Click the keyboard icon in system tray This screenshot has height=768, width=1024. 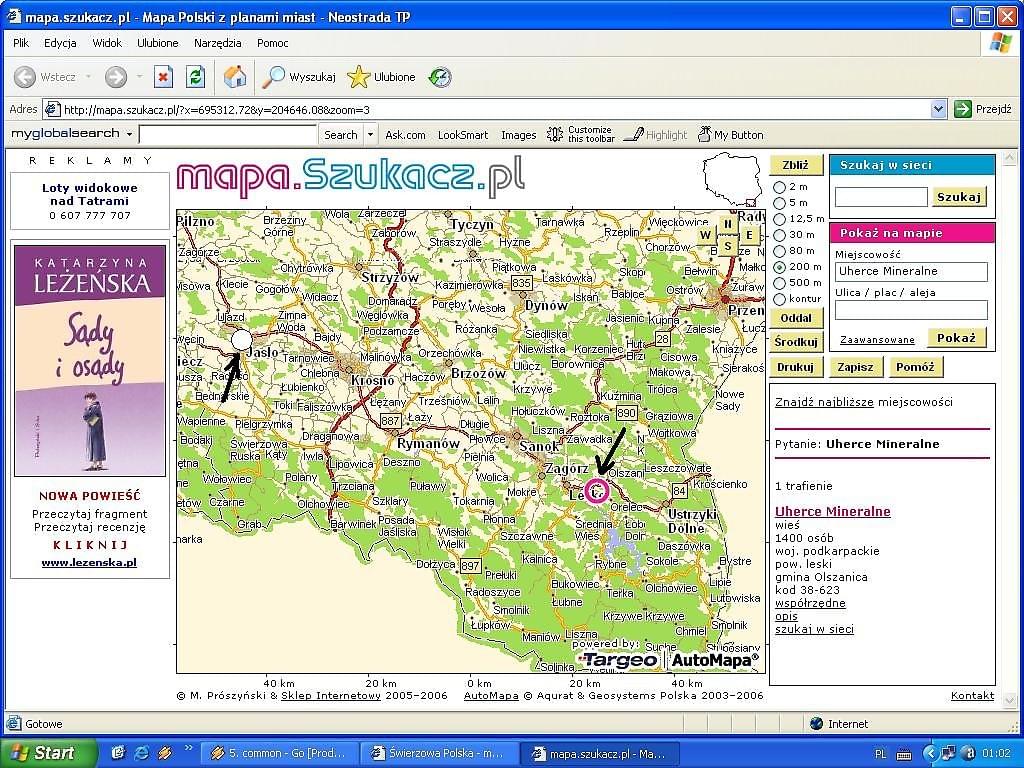(x=904, y=754)
